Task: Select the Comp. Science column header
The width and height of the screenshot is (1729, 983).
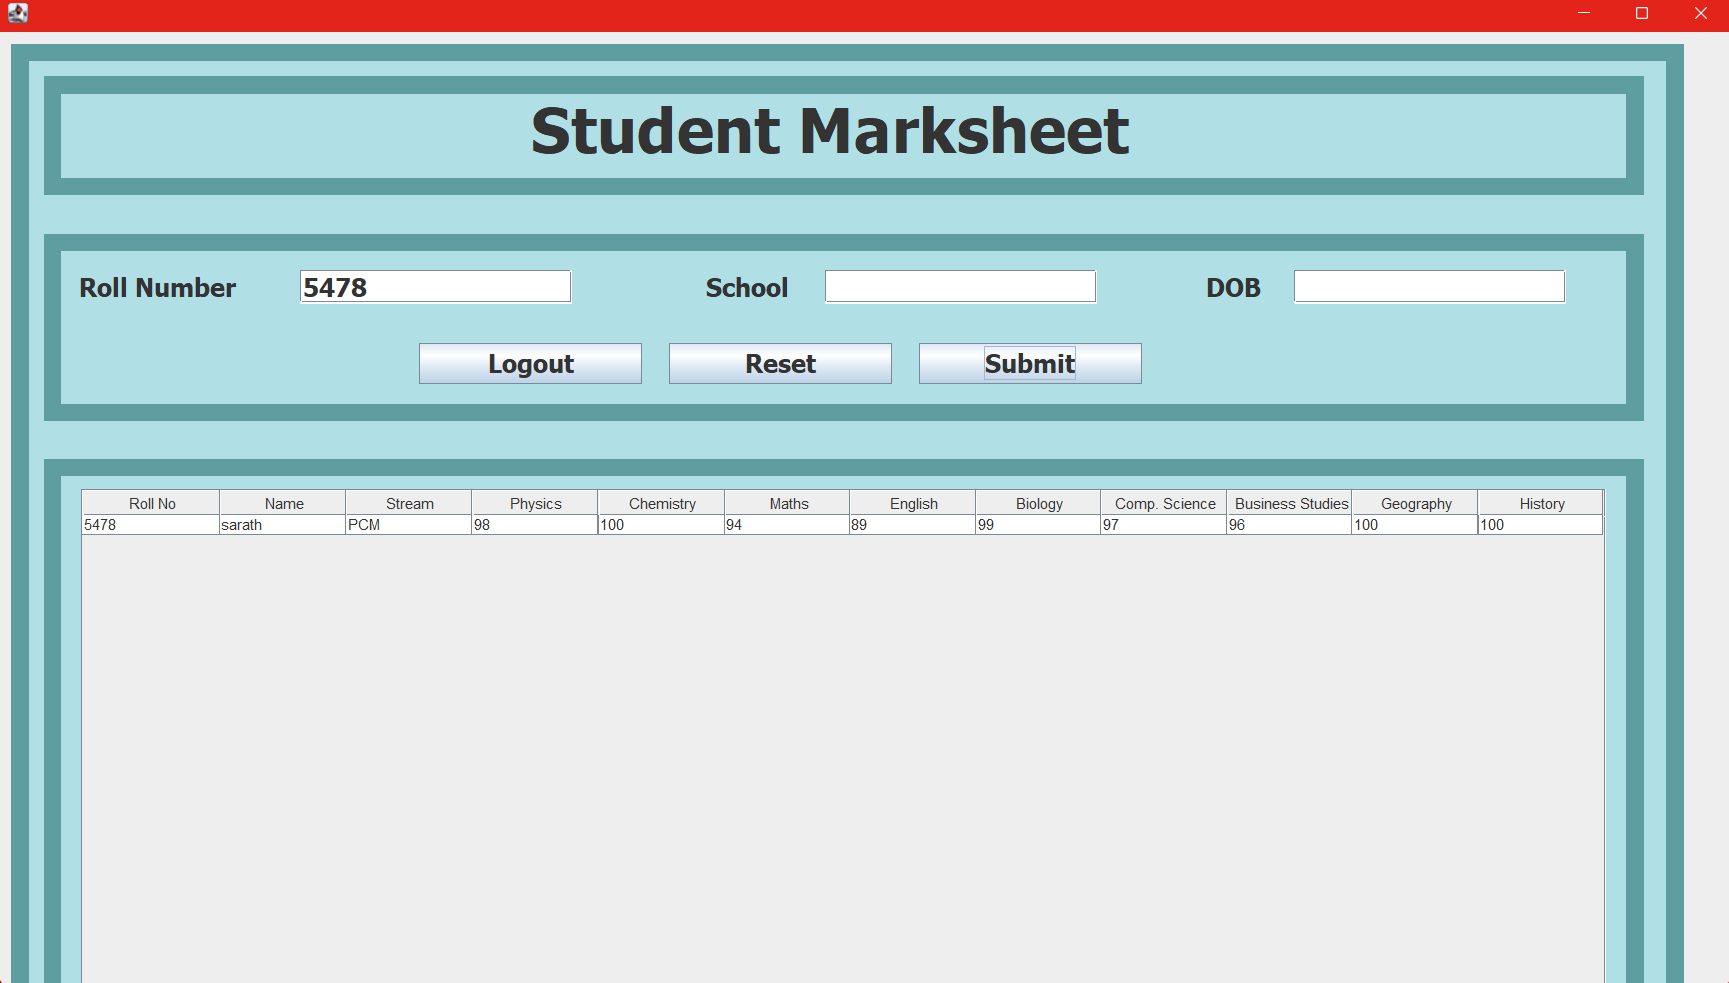Action: tap(1164, 503)
